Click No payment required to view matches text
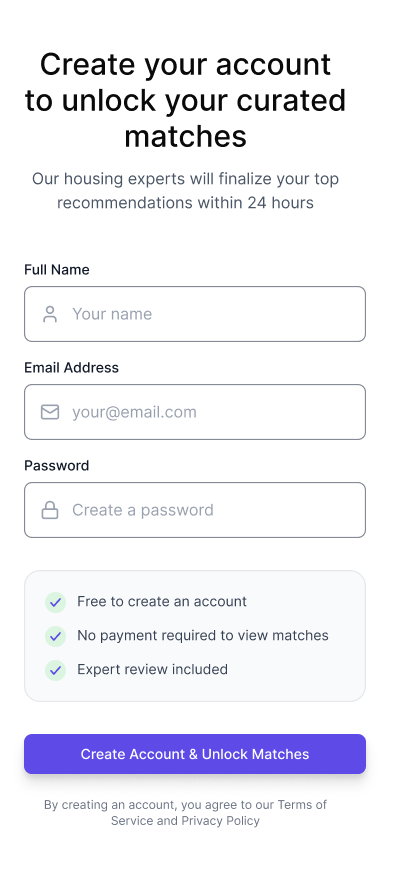Viewport: 393px width, 879px height. click(x=203, y=636)
